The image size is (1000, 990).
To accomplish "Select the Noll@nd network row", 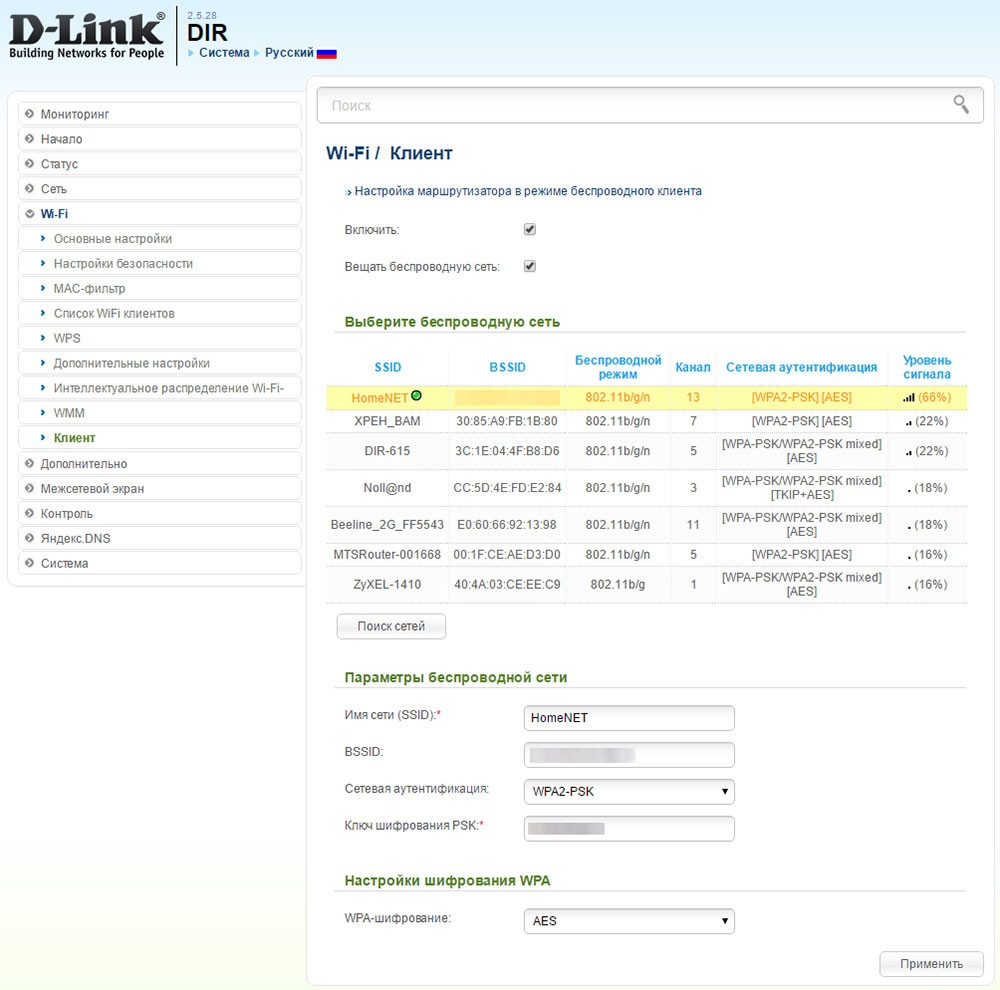I will click(647, 488).
